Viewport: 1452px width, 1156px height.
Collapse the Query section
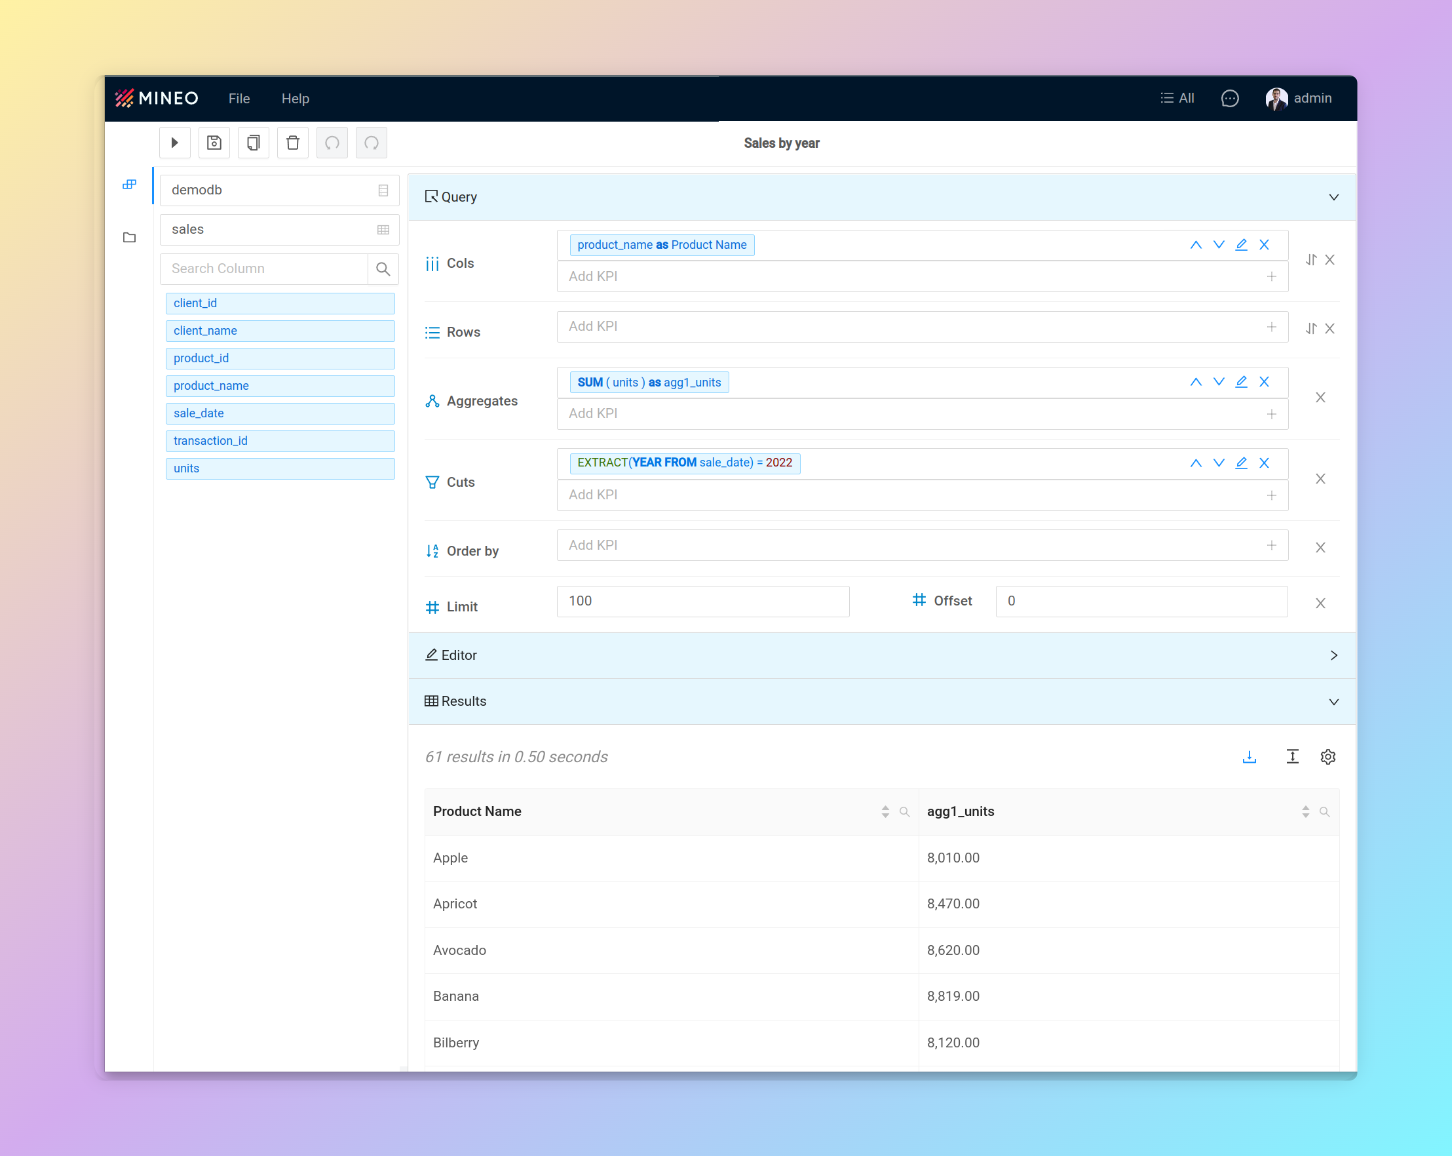coord(1333,197)
